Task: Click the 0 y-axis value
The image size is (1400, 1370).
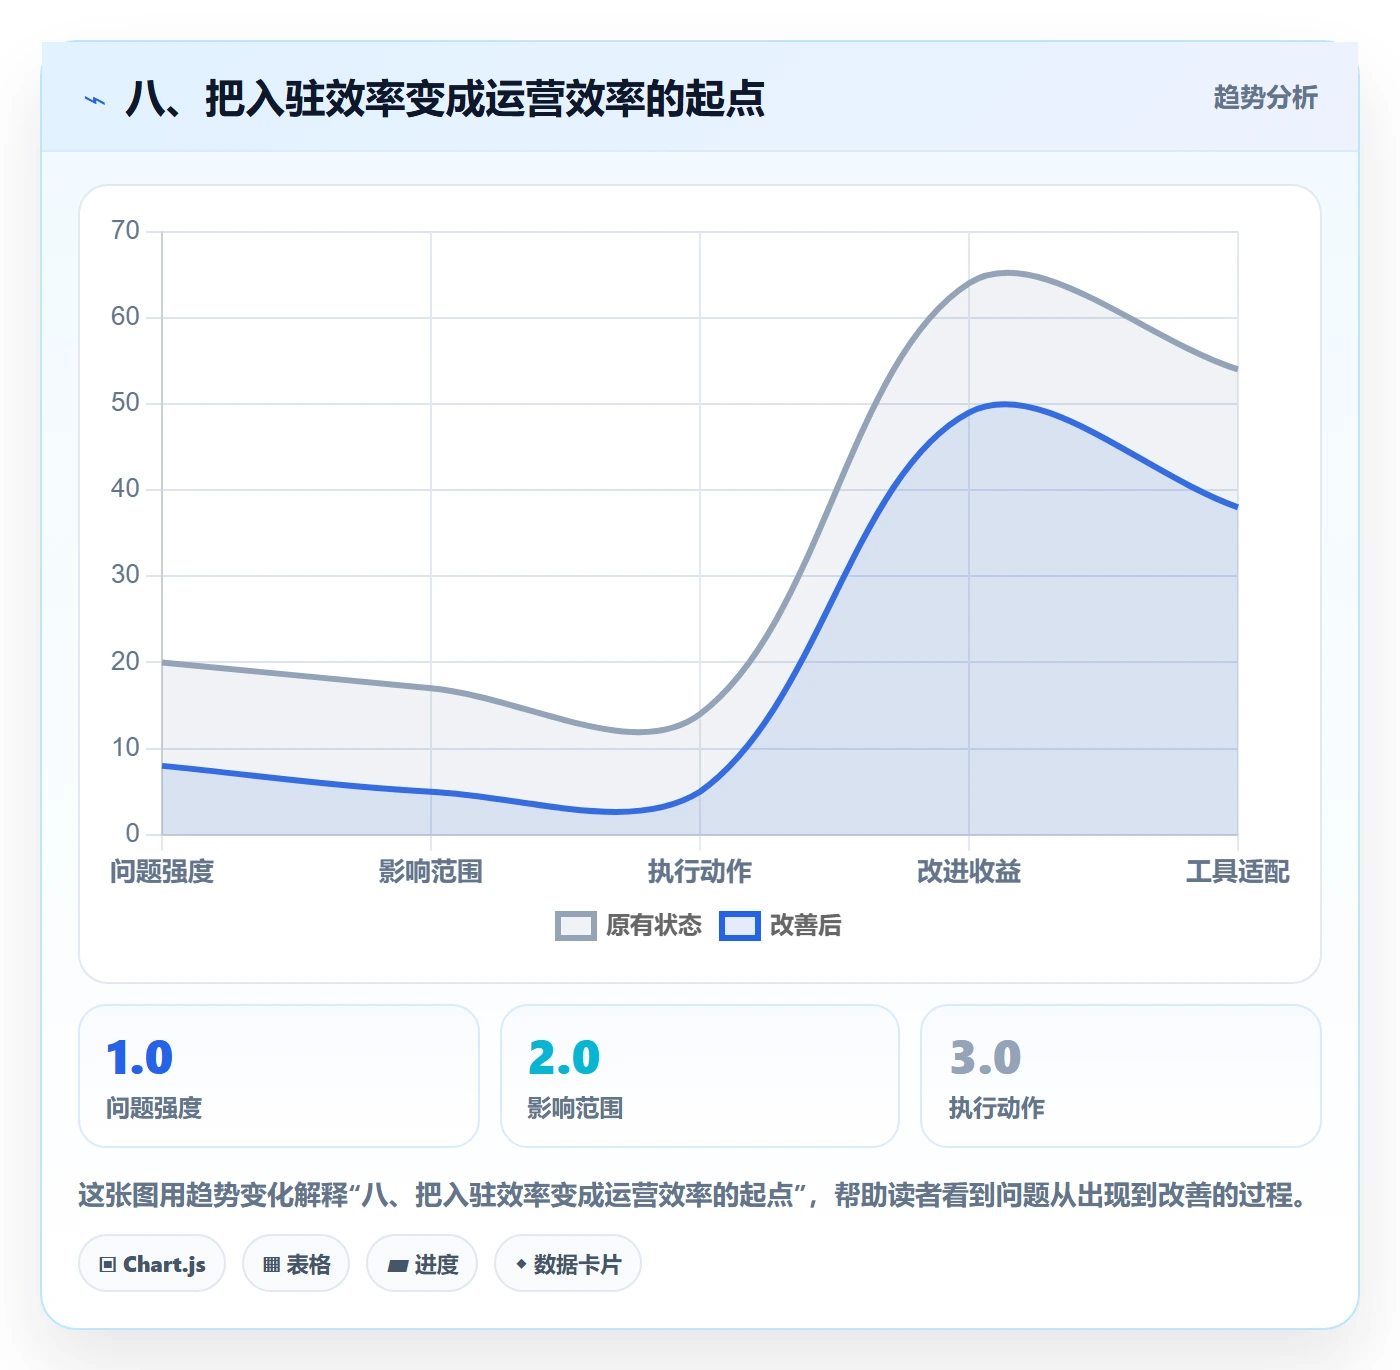Action: click(x=133, y=834)
